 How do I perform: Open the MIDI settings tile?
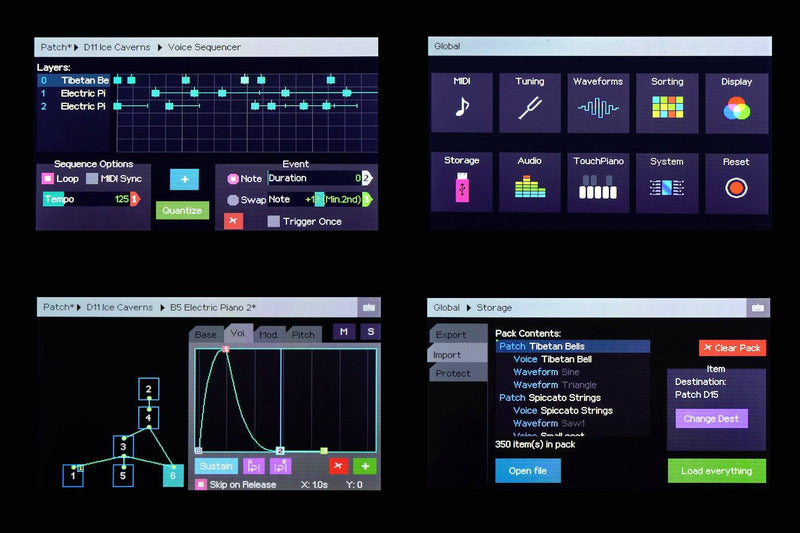point(461,103)
